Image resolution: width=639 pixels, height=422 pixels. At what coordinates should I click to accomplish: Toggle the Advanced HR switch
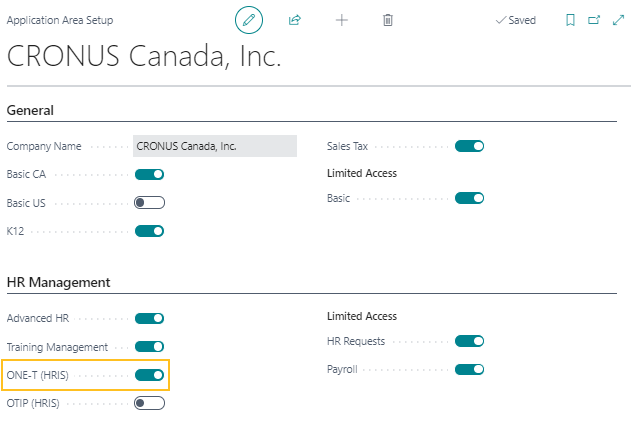(x=150, y=318)
